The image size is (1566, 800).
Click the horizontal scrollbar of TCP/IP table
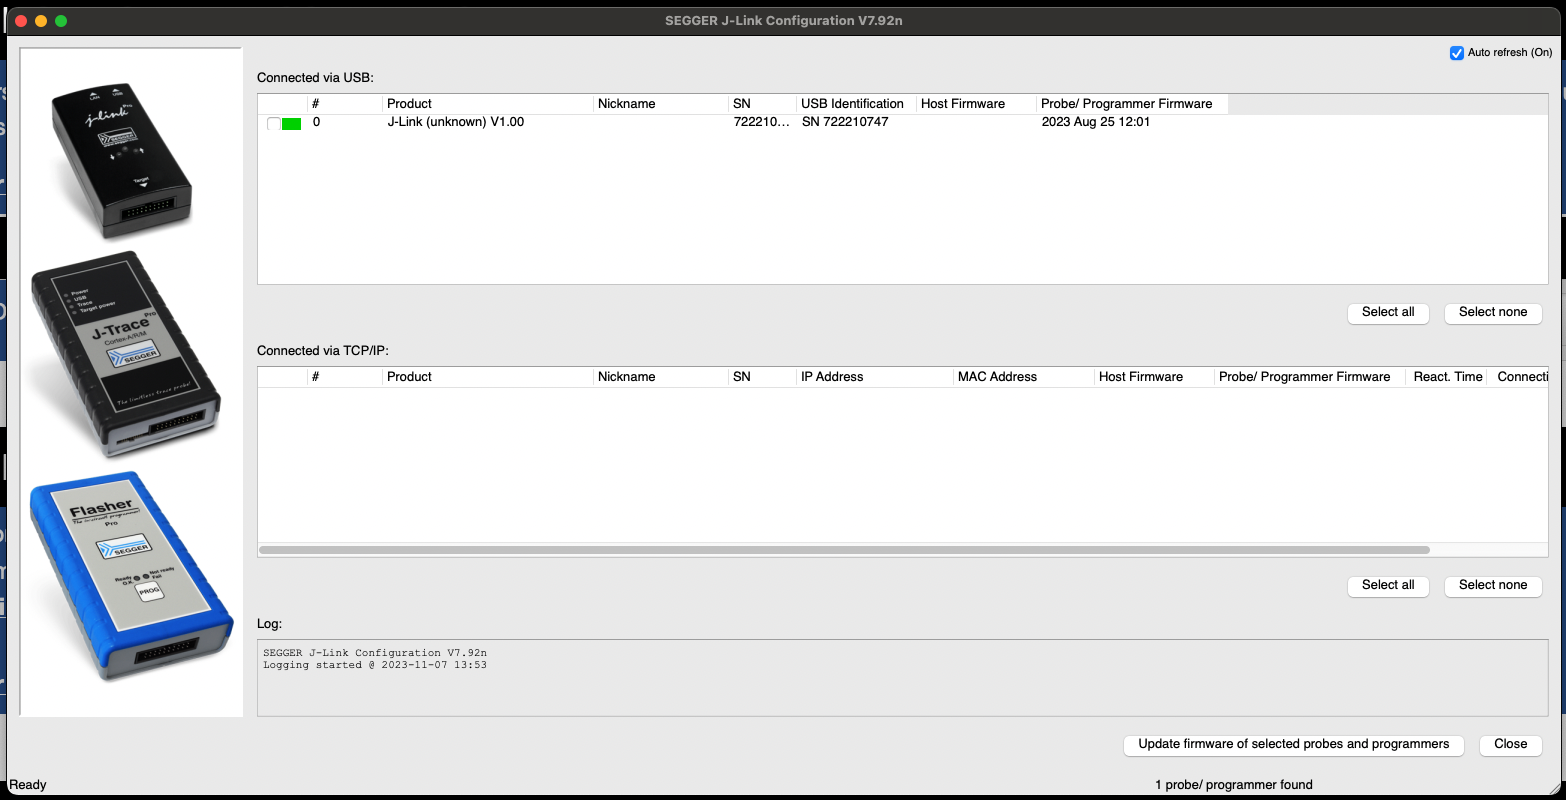844,550
